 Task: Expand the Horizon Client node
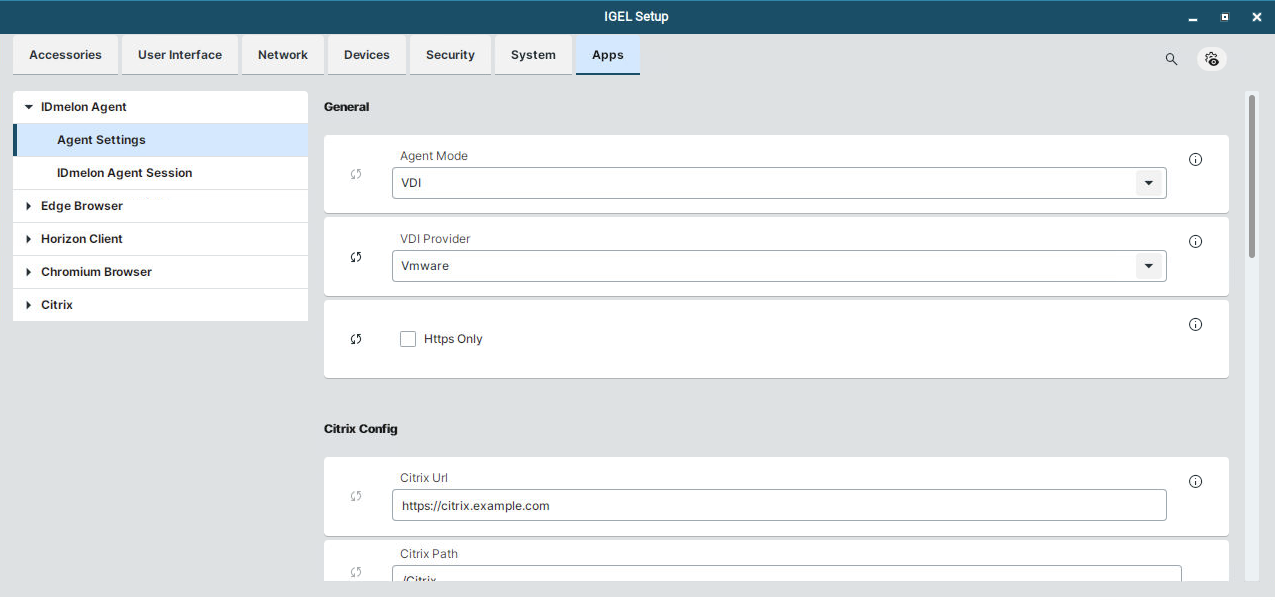pyautogui.click(x=29, y=239)
